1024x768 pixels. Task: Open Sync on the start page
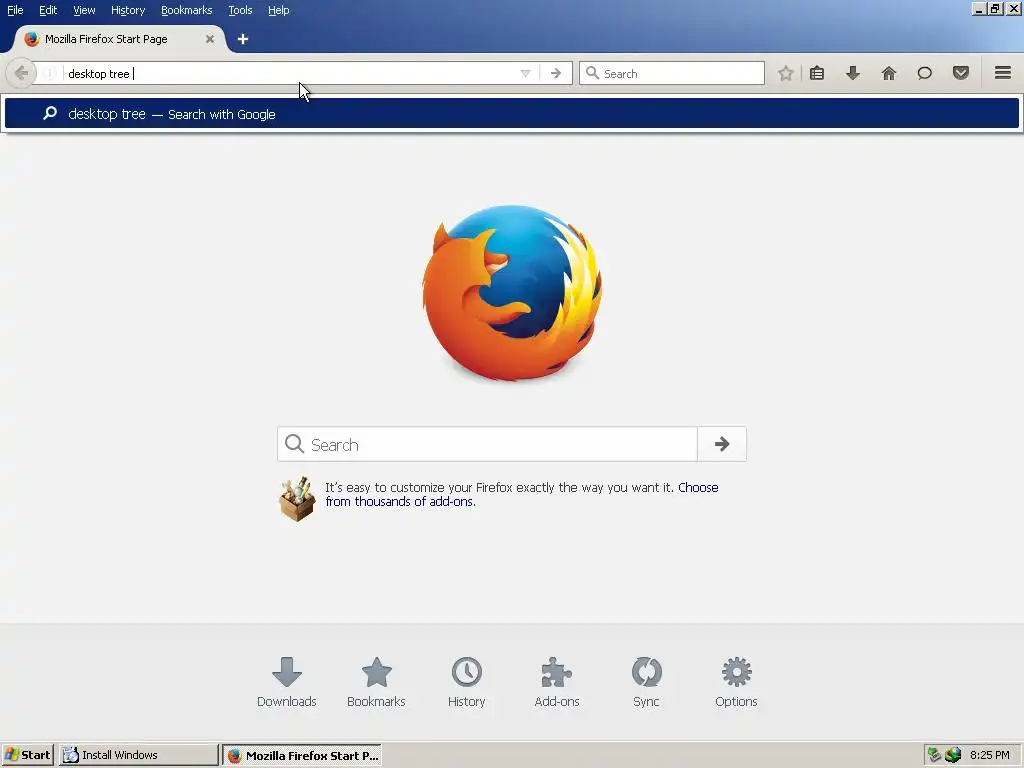(x=647, y=682)
